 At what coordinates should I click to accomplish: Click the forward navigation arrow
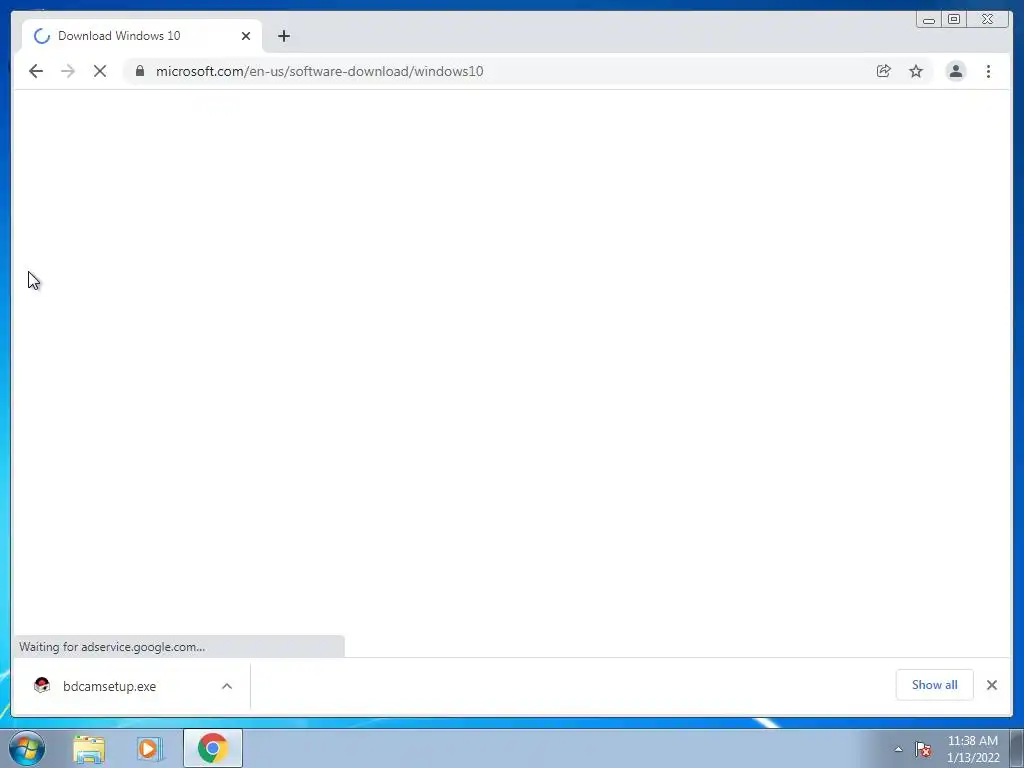68,71
